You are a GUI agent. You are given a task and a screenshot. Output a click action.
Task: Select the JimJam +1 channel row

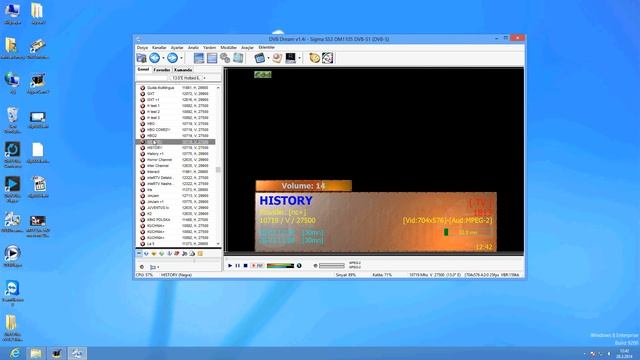(176, 202)
